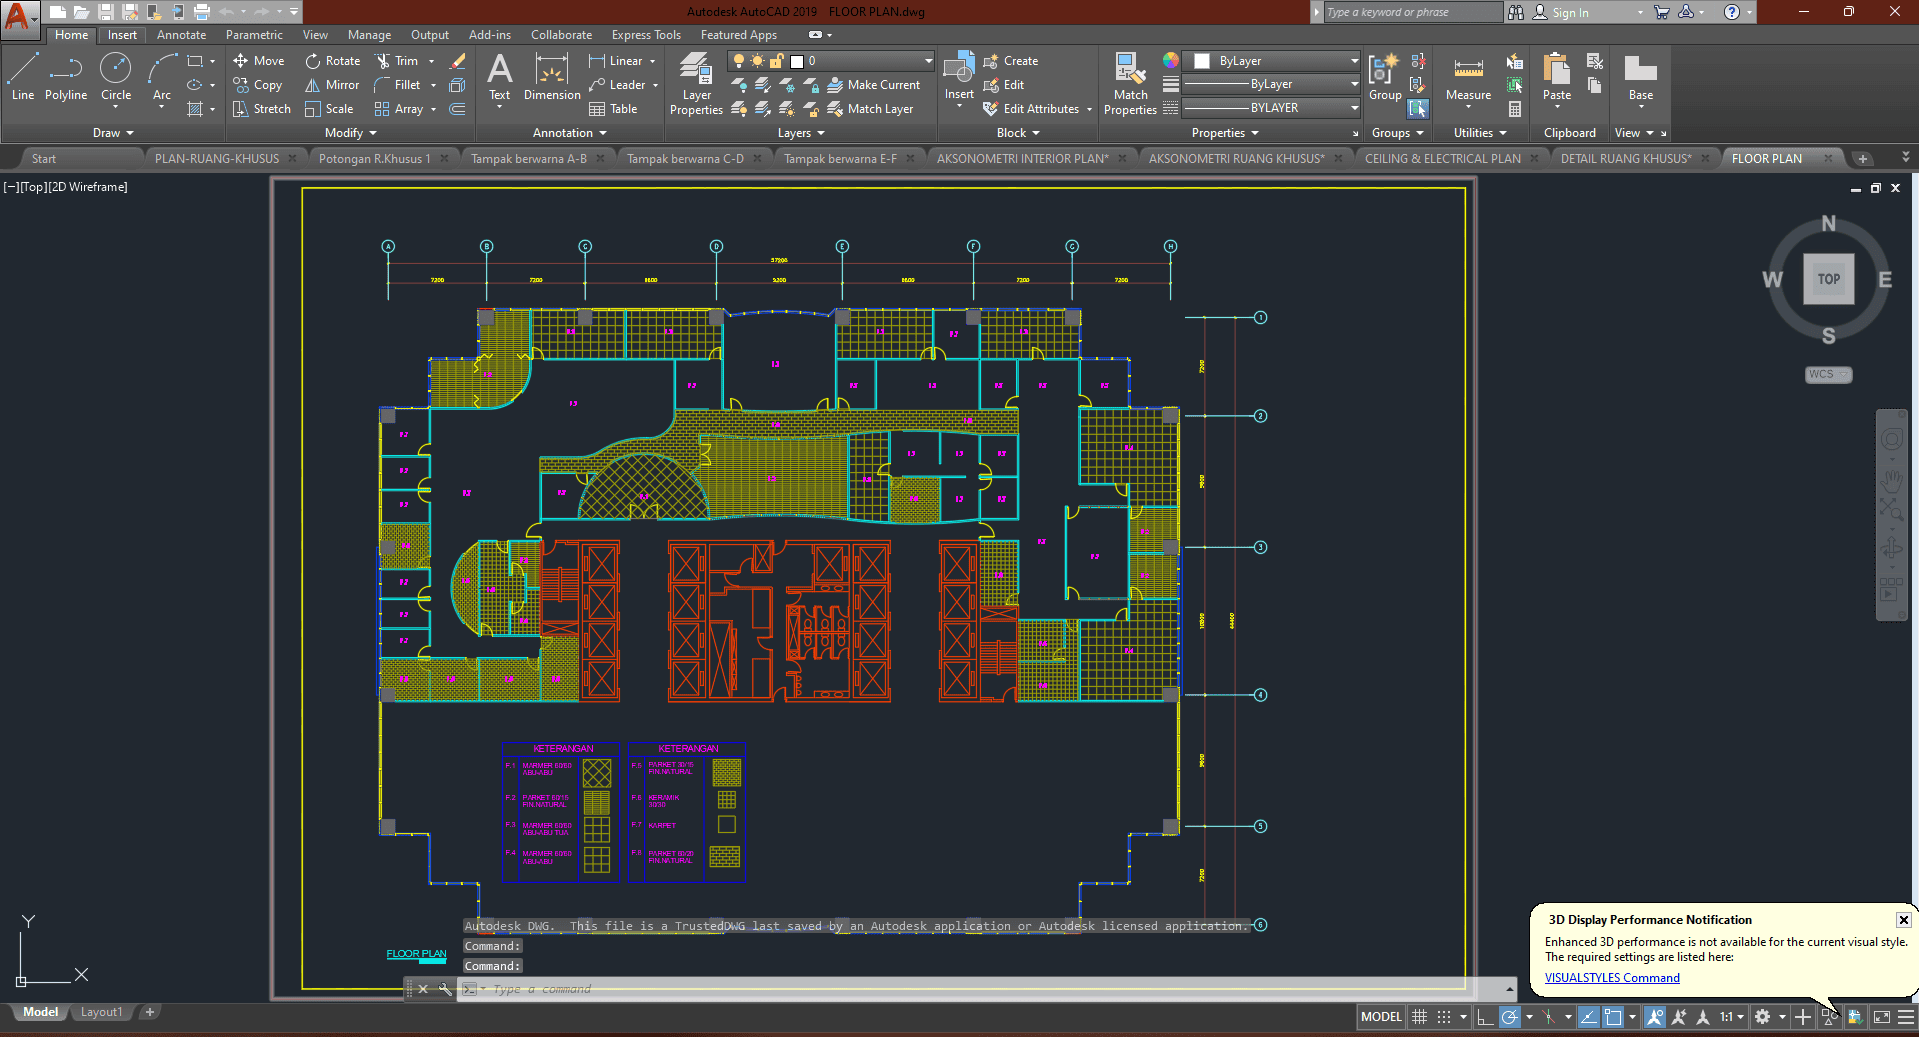Click the Match Properties tool

[x=1130, y=85]
